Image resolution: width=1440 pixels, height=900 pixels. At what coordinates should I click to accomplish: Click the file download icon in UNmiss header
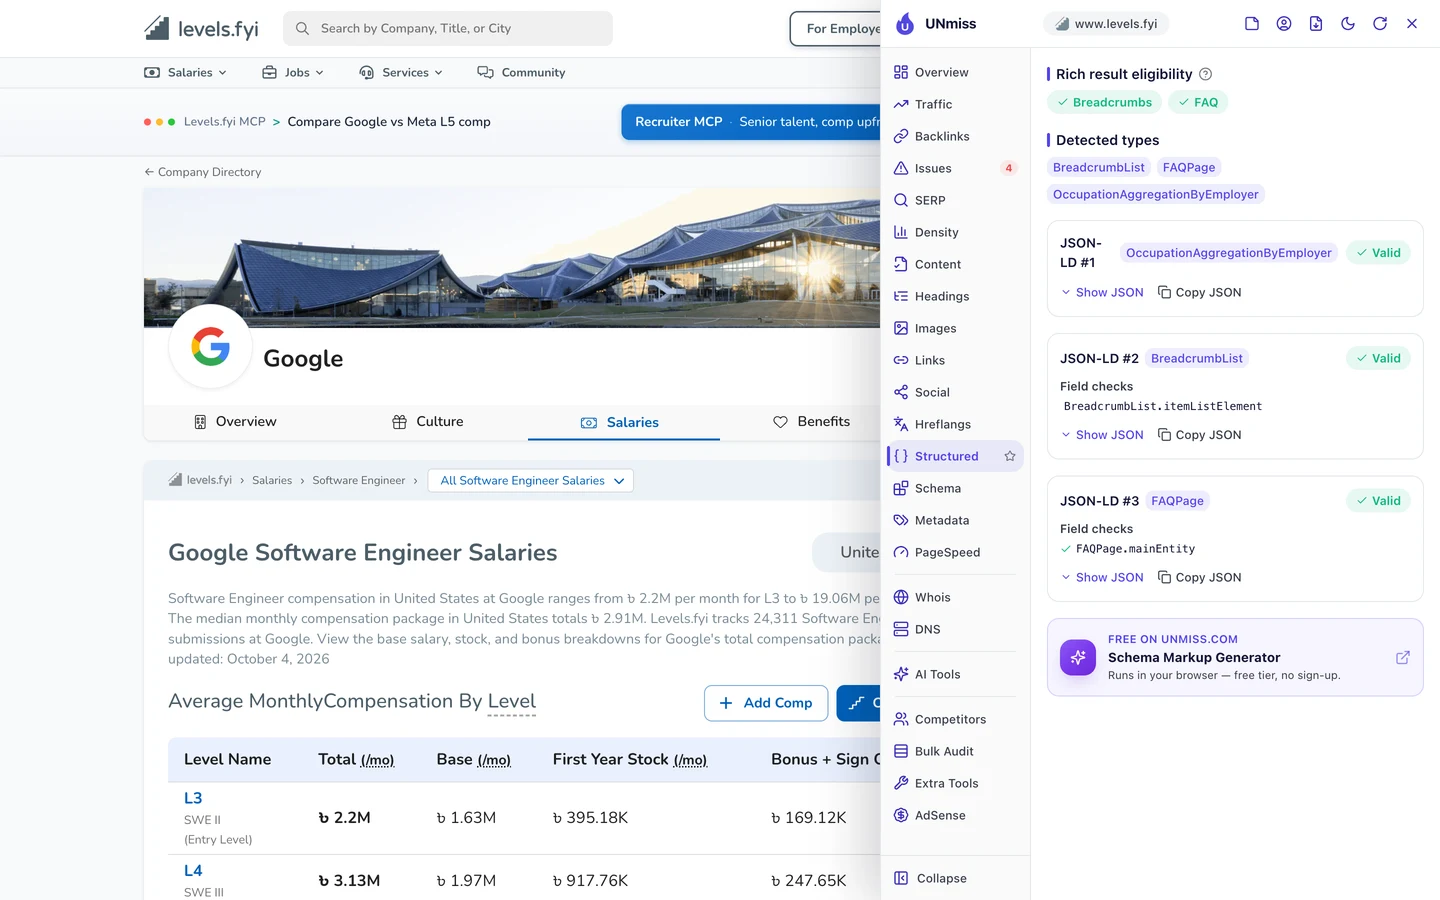[x=1316, y=24]
